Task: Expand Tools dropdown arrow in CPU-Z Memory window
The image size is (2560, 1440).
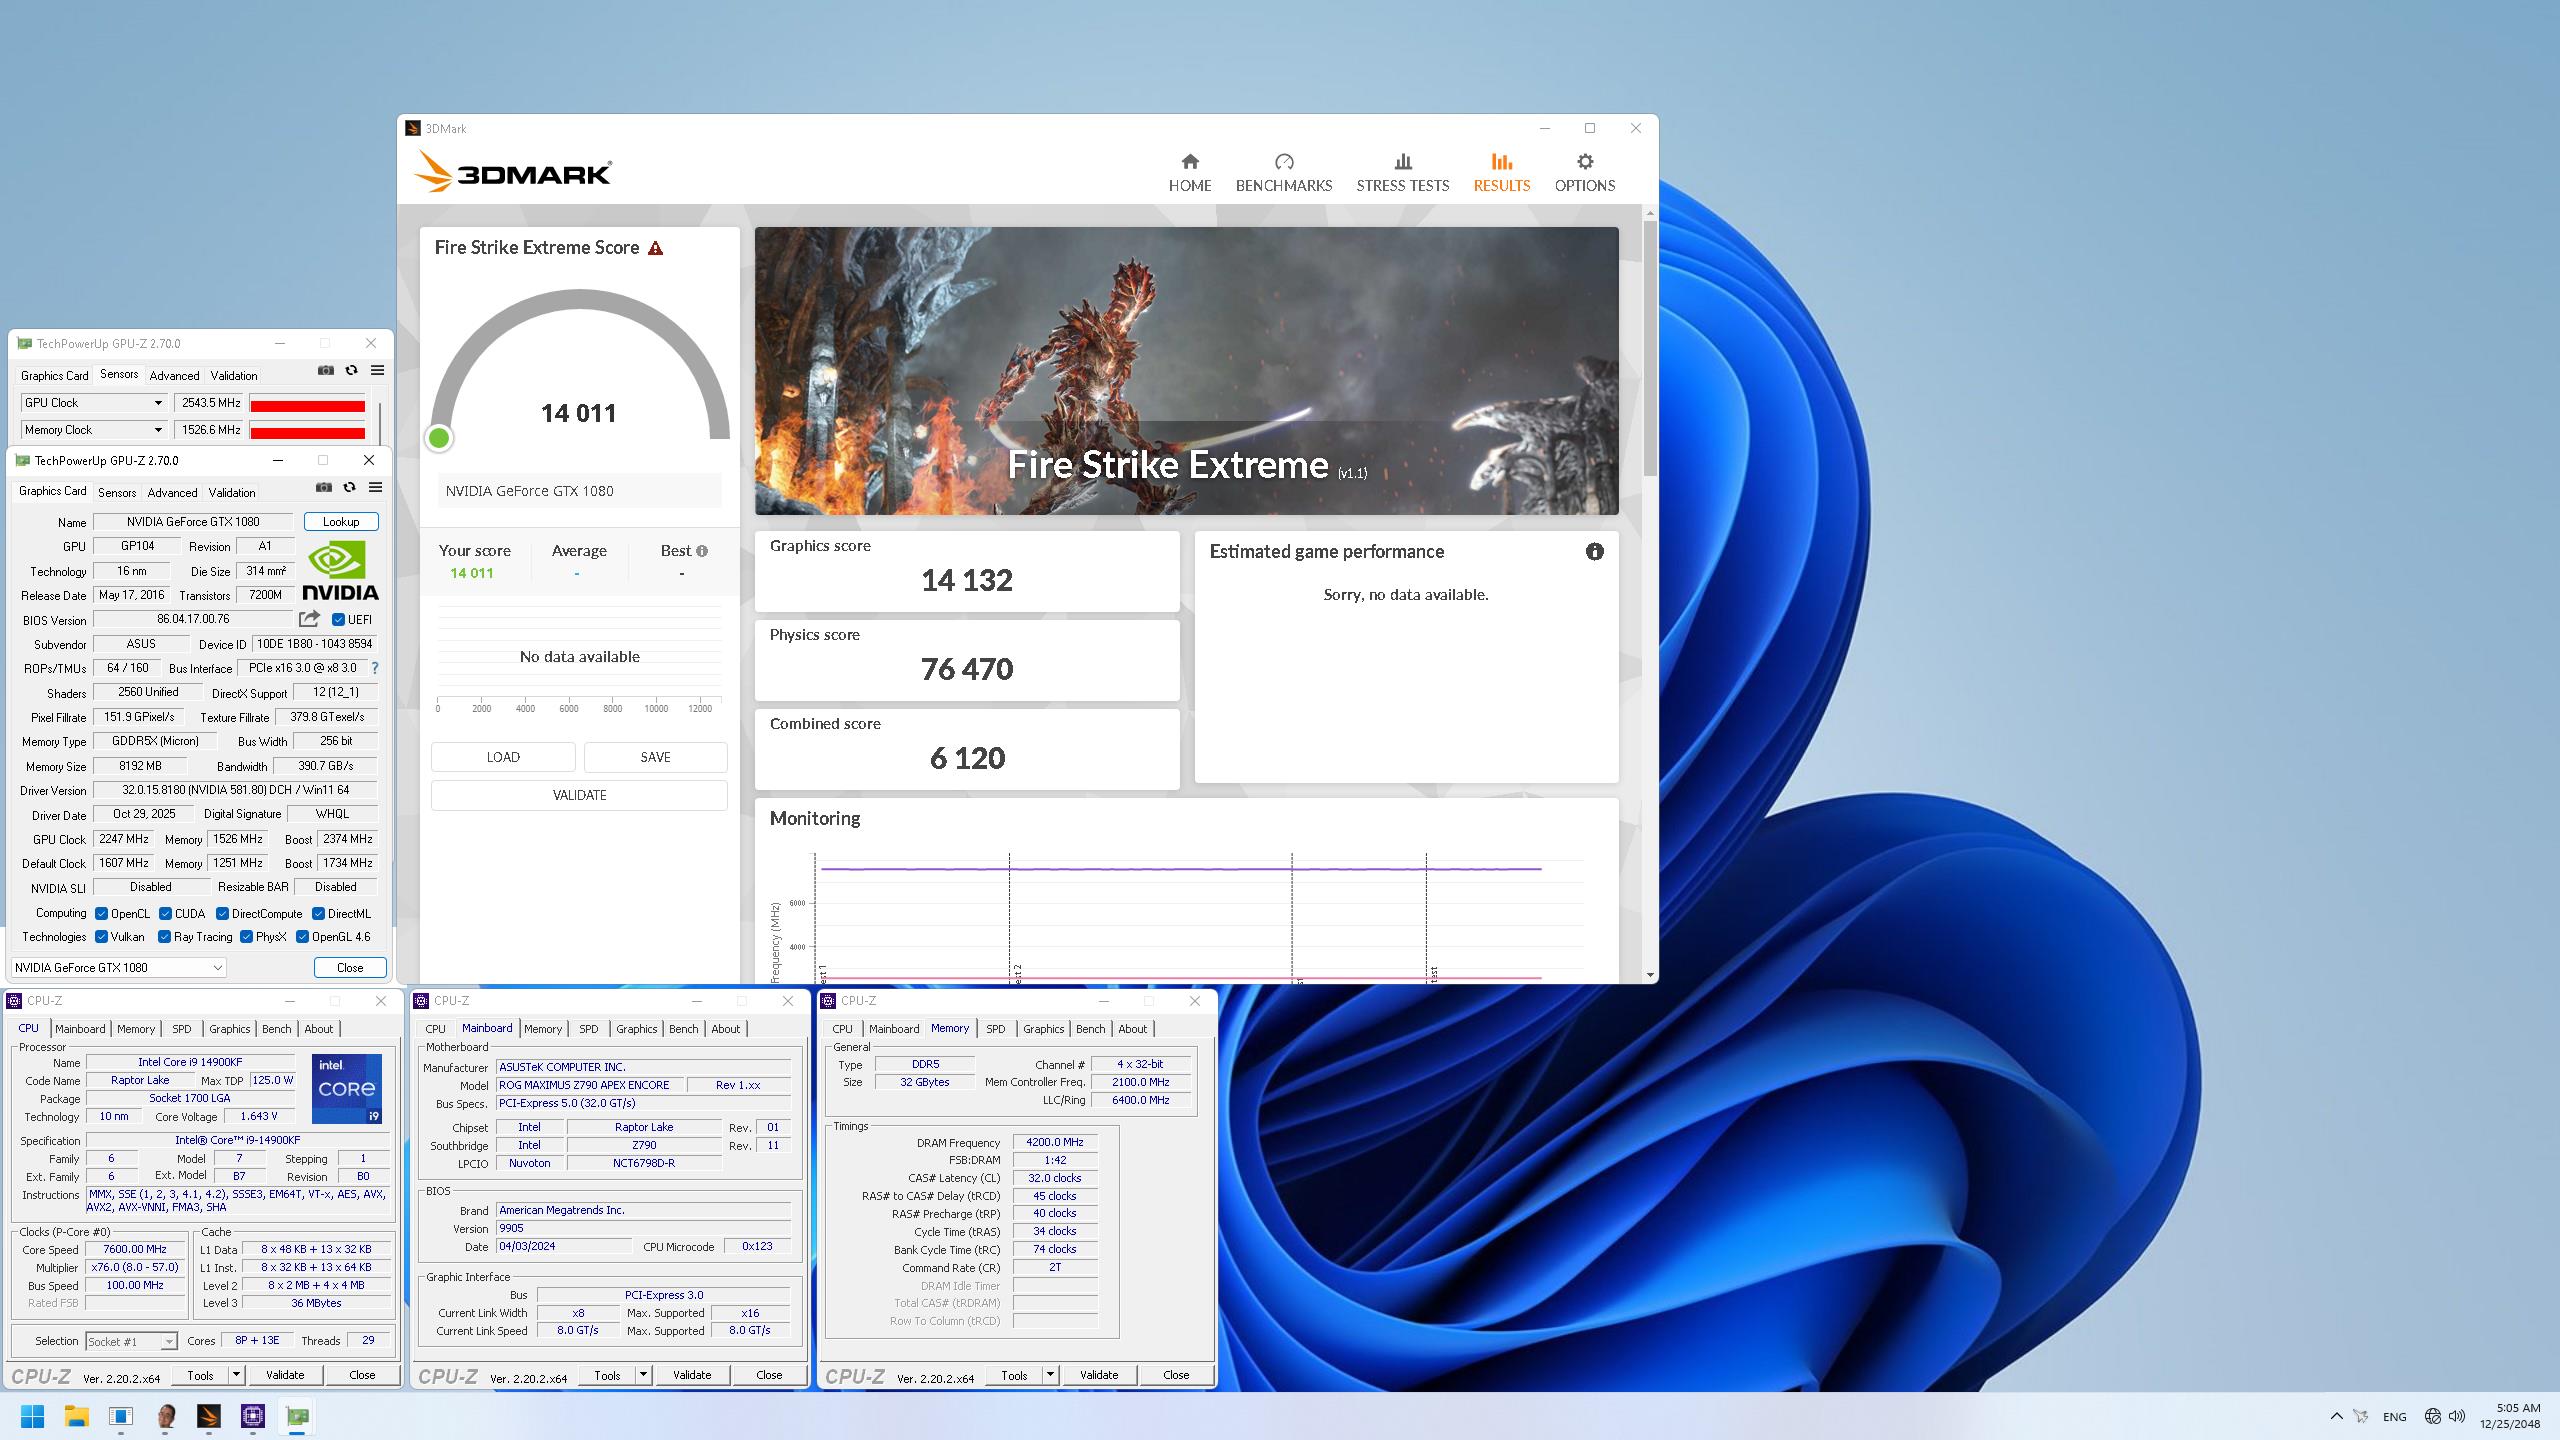Action: 1050,1375
